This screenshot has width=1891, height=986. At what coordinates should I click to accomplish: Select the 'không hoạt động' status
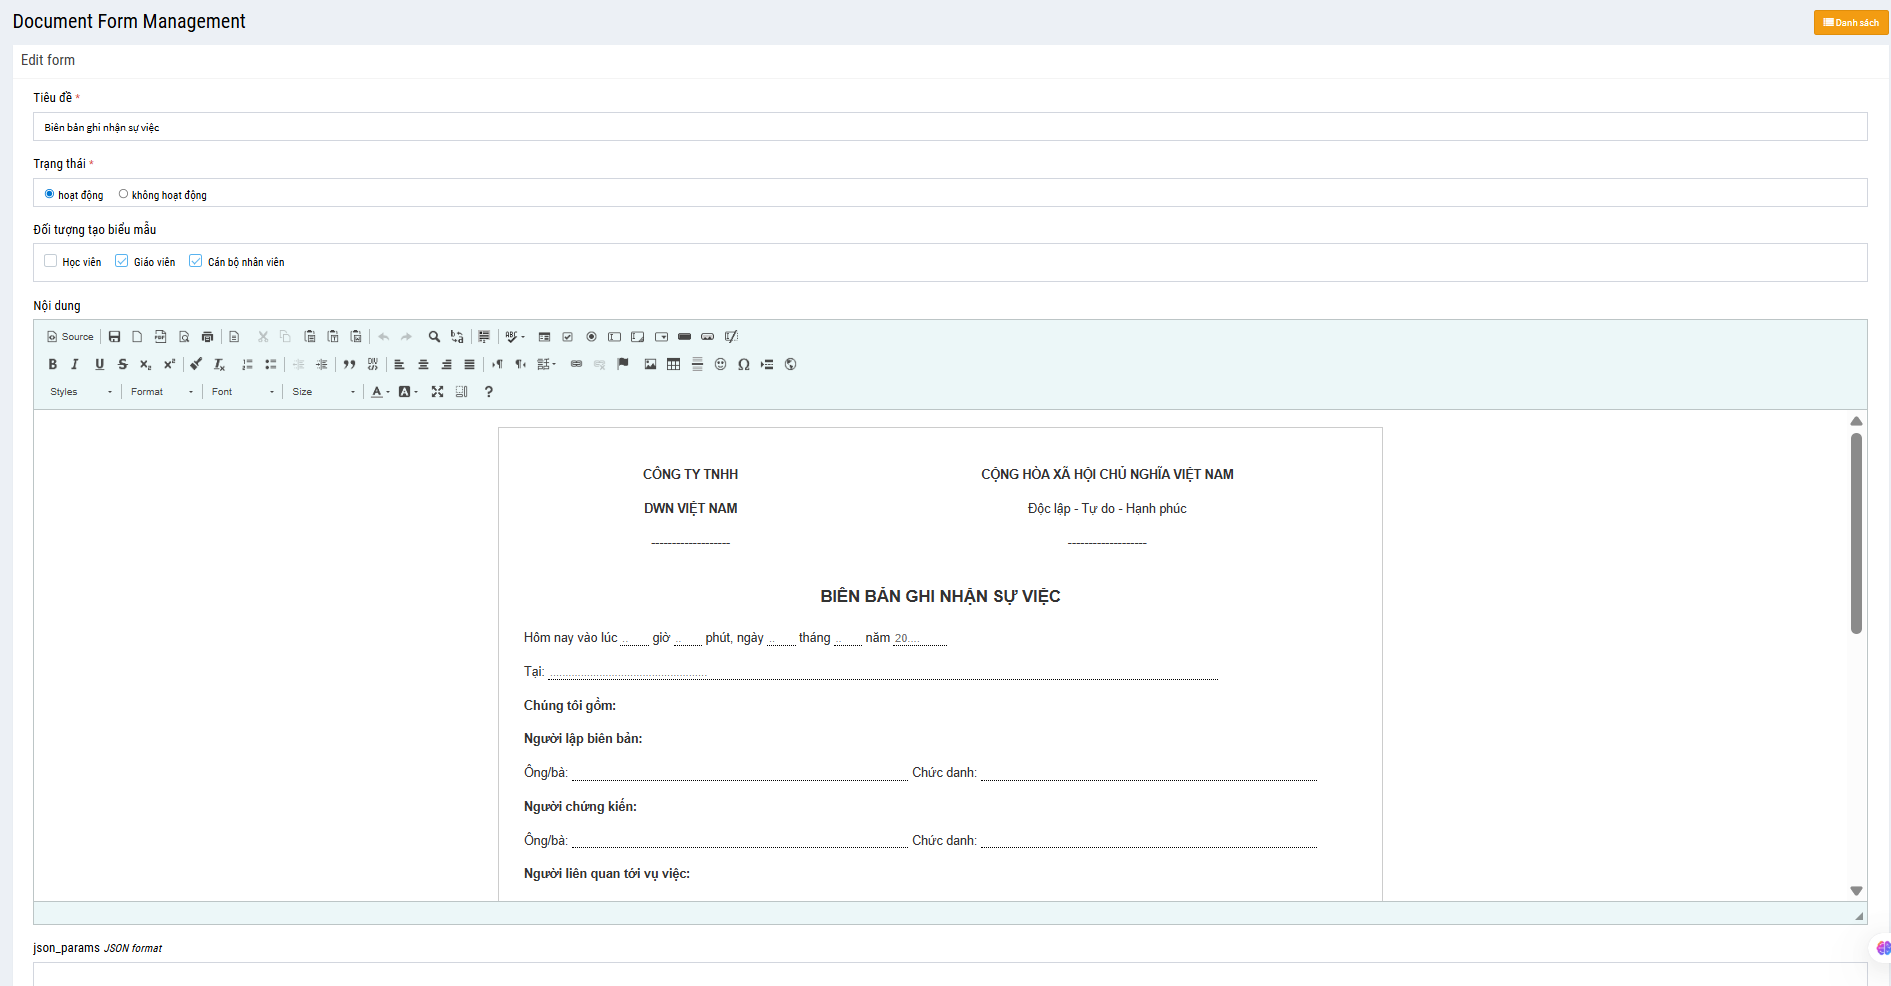(x=124, y=194)
